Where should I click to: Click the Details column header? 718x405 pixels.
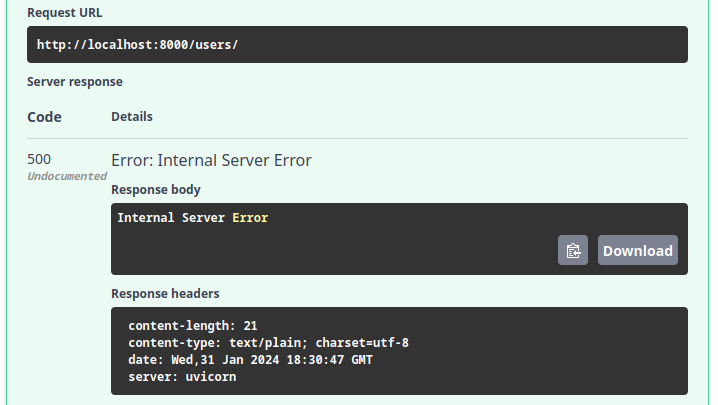[132, 116]
